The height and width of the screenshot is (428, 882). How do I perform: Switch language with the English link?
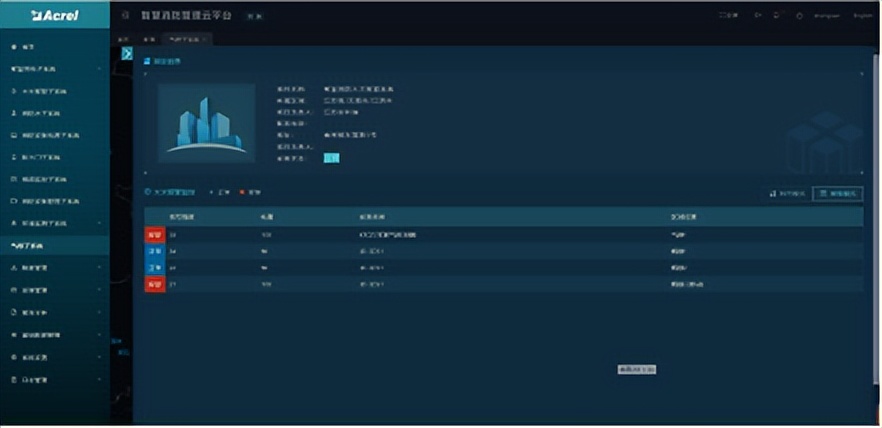pyautogui.click(x=862, y=16)
